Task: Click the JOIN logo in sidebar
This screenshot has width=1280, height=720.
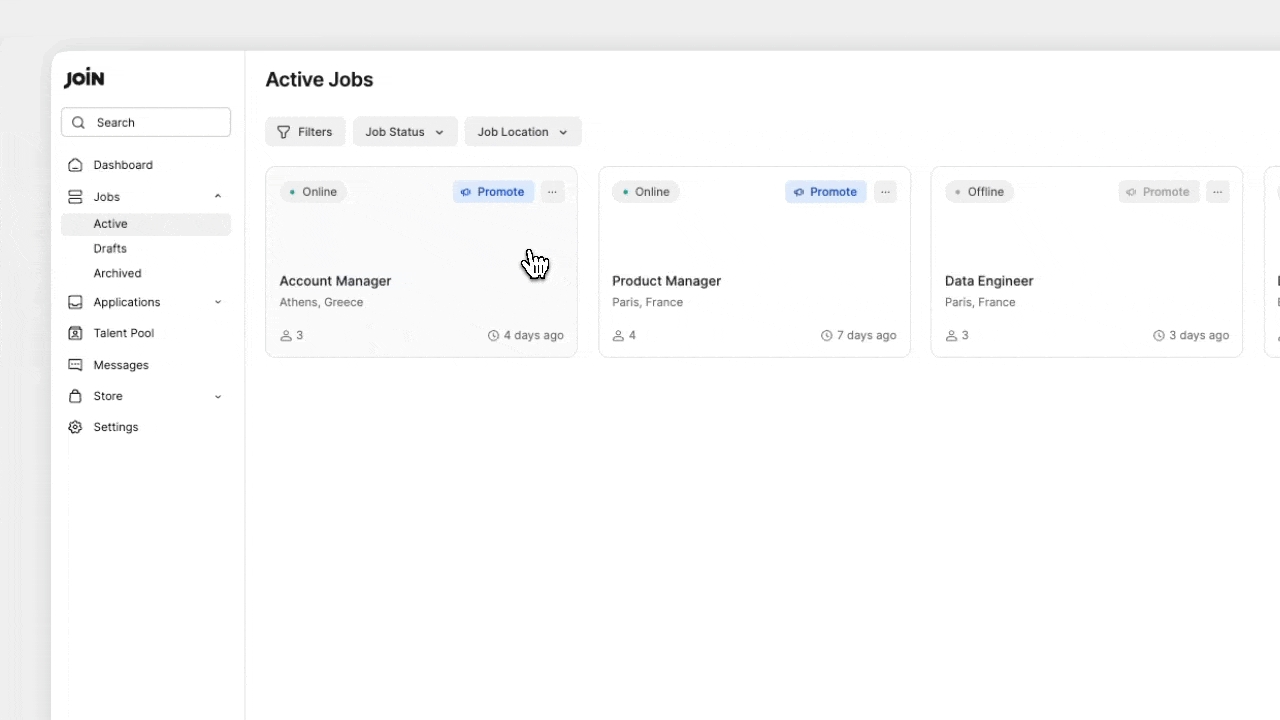Action: (x=84, y=79)
